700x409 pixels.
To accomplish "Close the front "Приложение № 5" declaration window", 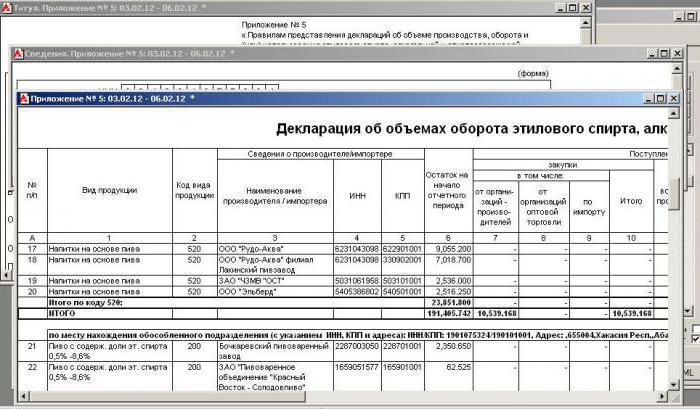I will pos(676,98).
